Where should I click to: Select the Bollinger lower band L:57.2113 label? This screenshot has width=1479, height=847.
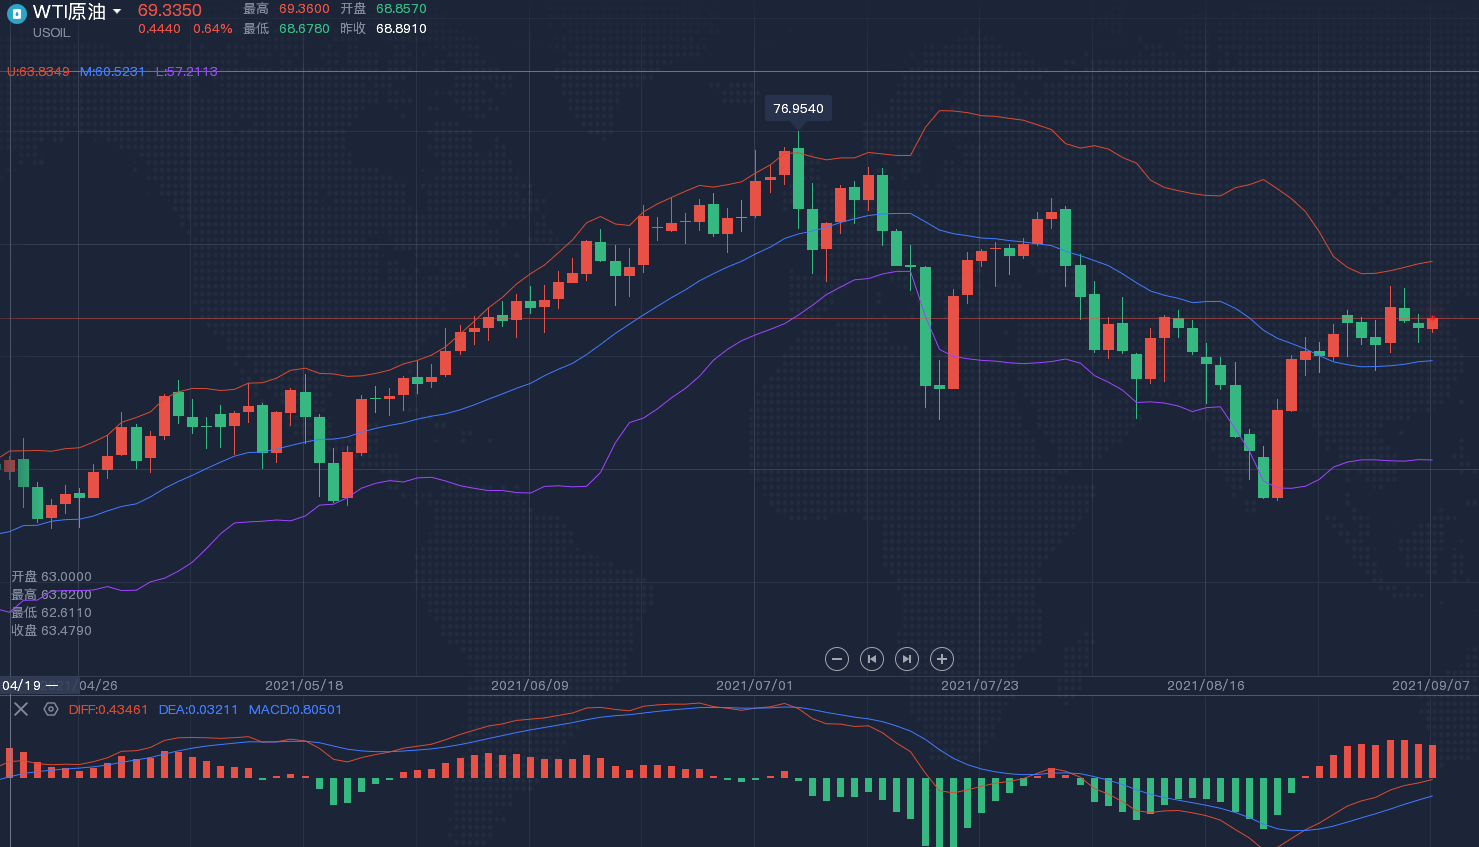click(x=186, y=72)
